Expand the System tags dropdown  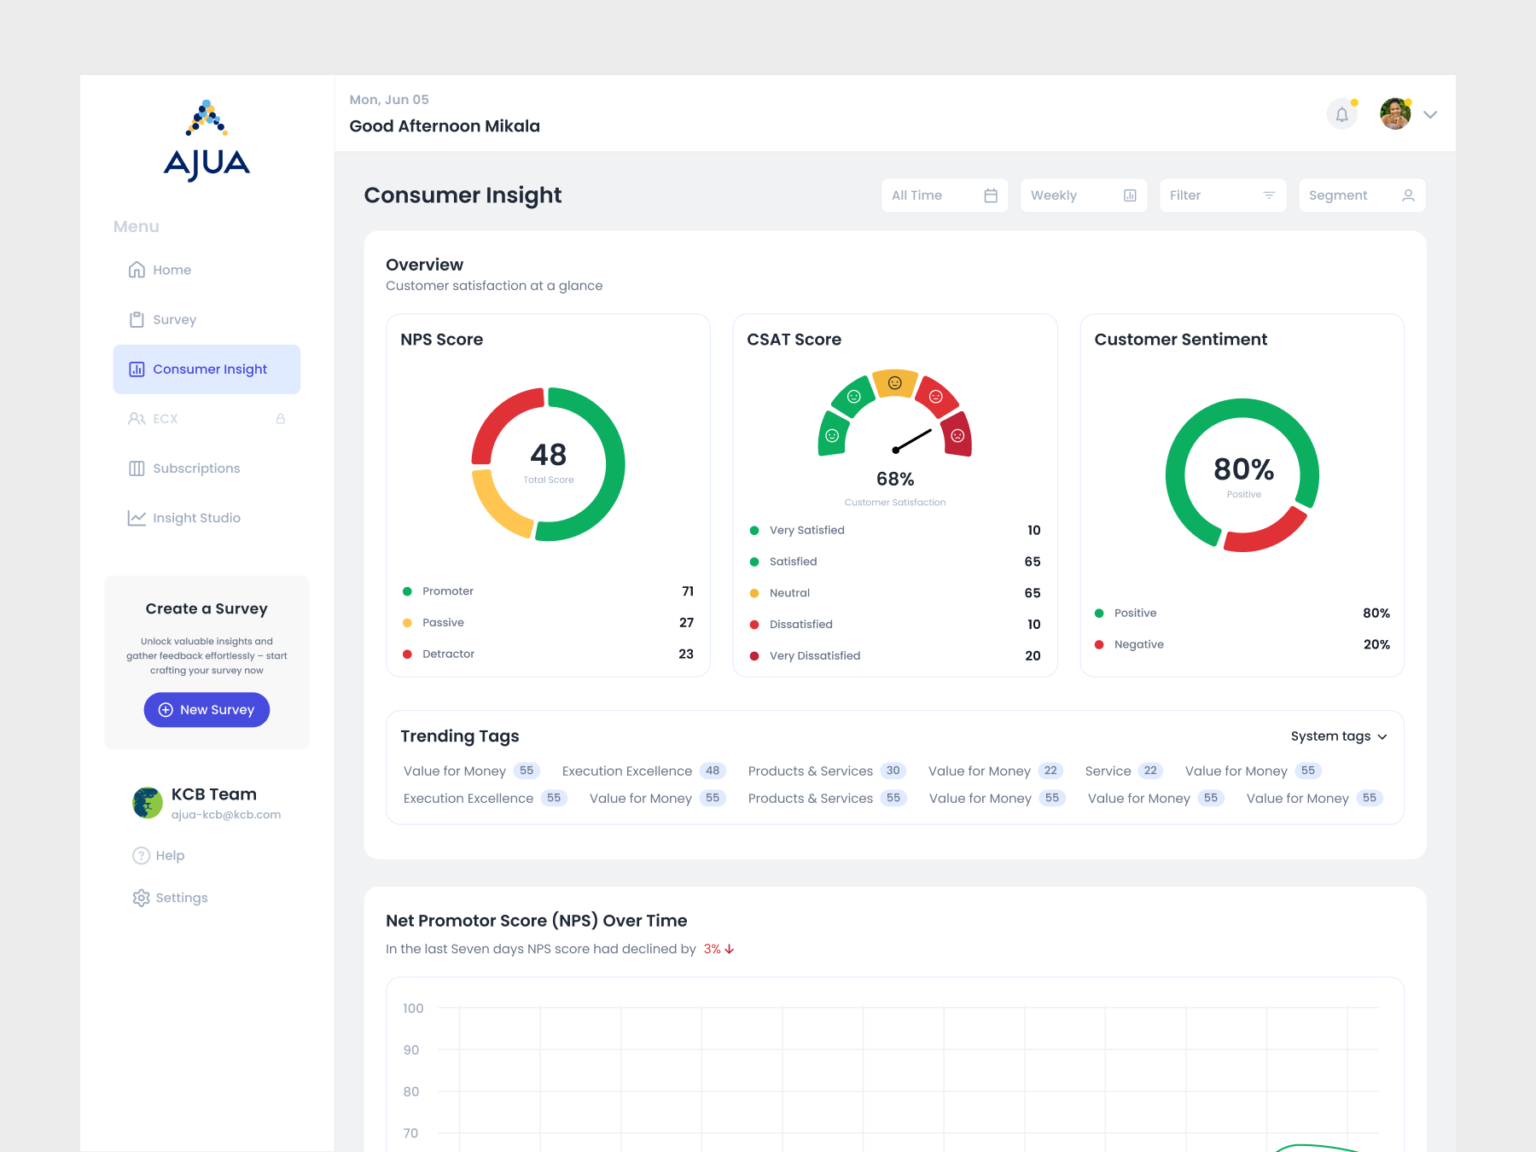(1338, 737)
